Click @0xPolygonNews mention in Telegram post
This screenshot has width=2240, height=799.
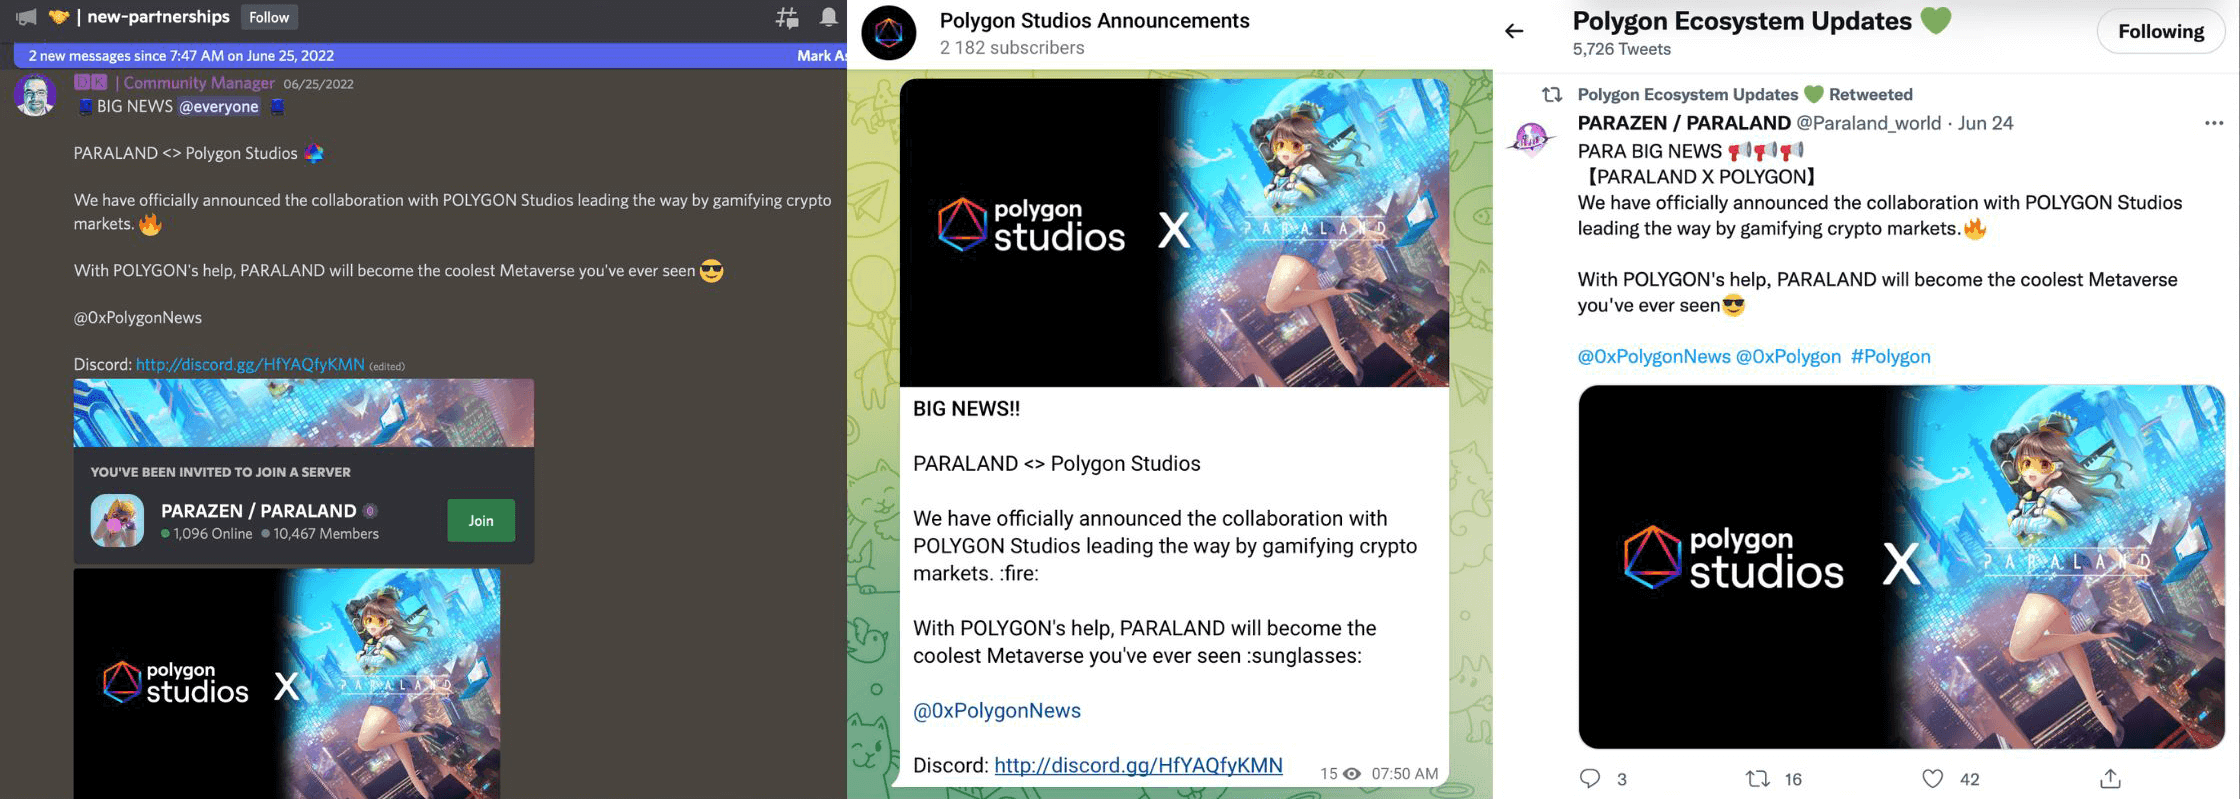[x=997, y=710]
